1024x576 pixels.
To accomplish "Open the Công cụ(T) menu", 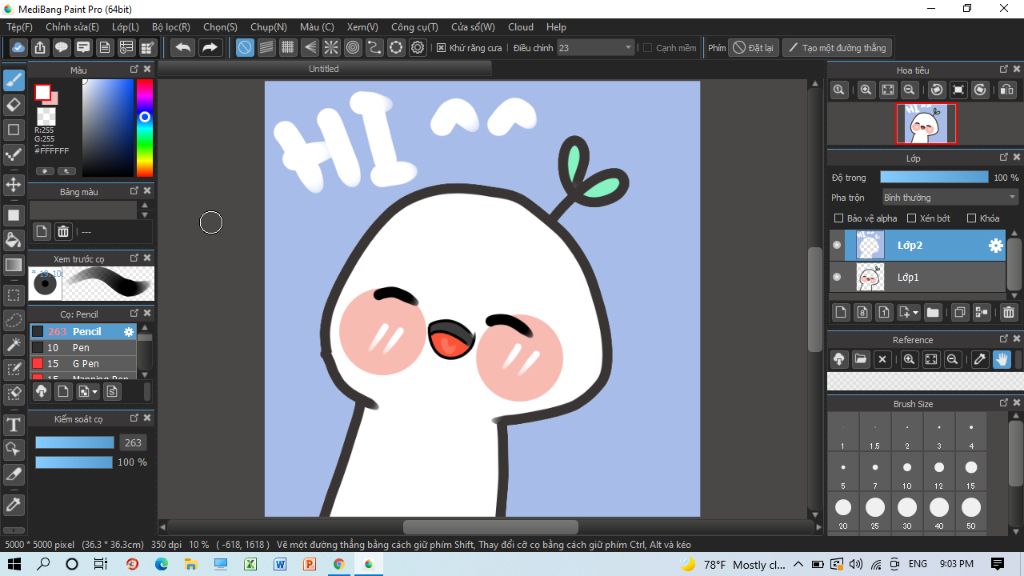I will [415, 27].
